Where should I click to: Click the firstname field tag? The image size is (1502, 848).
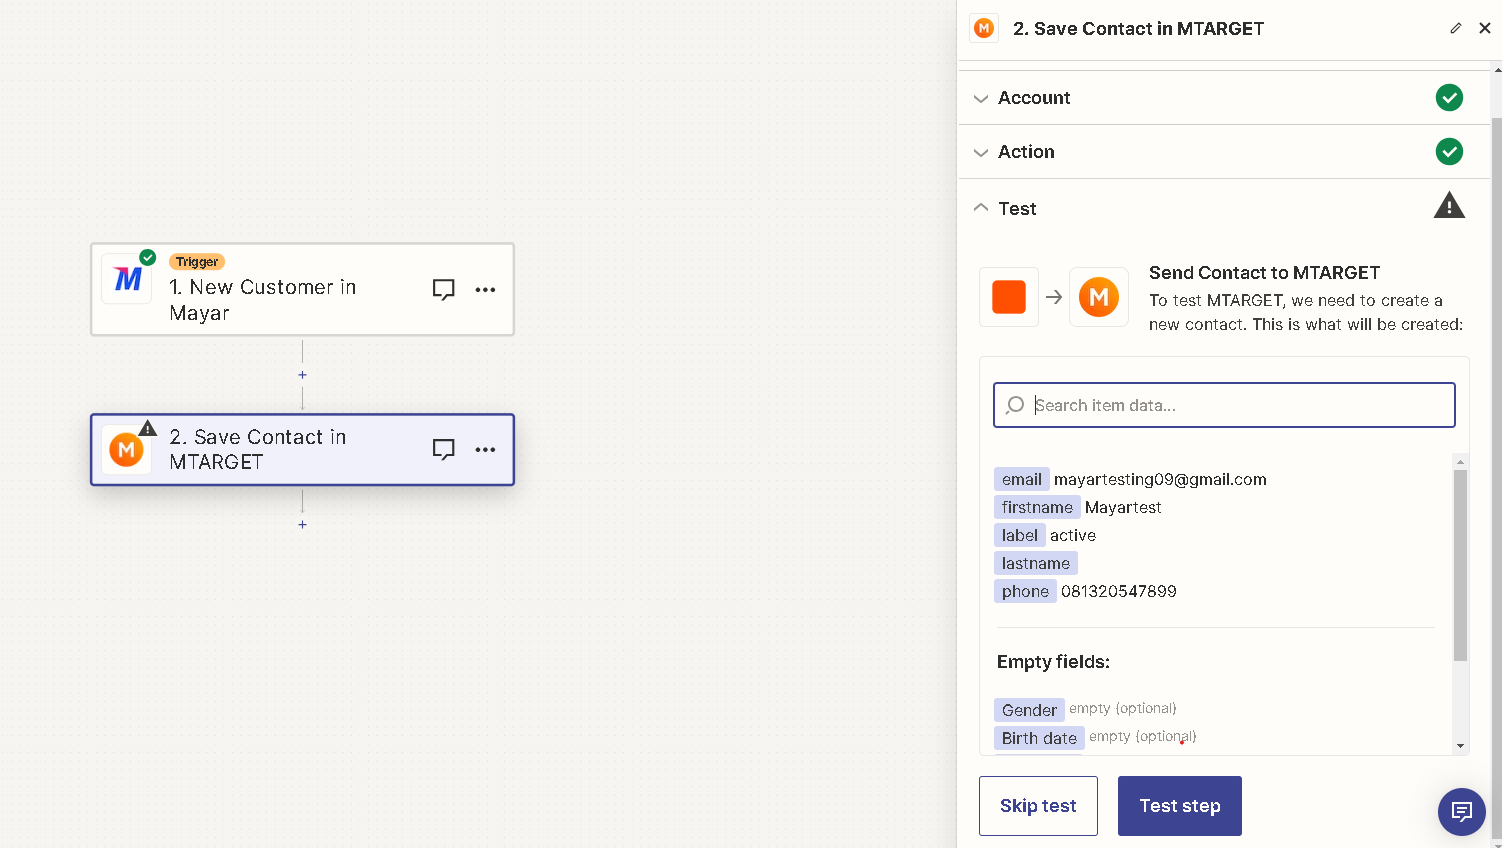[1037, 508]
